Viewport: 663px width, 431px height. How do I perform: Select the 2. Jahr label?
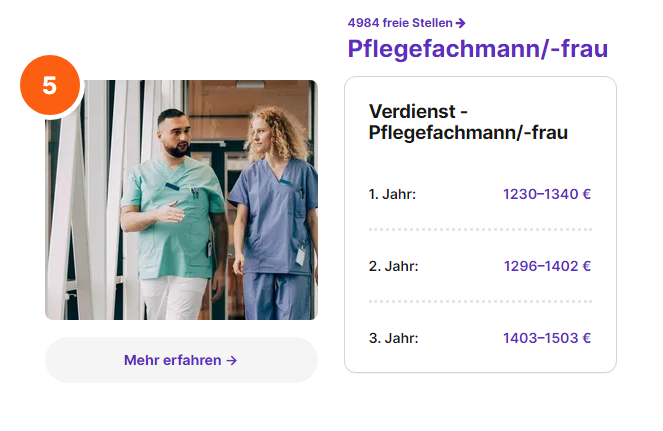click(394, 266)
